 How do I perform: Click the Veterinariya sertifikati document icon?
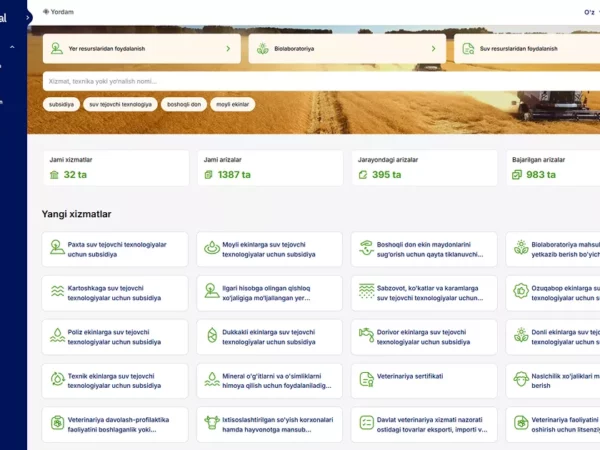[x=366, y=380]
